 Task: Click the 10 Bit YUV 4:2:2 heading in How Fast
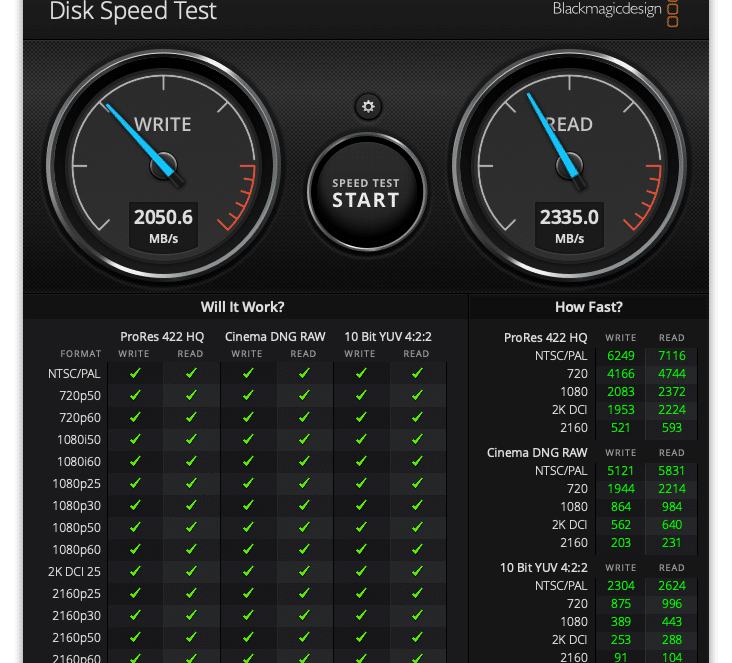coord(544,568)
